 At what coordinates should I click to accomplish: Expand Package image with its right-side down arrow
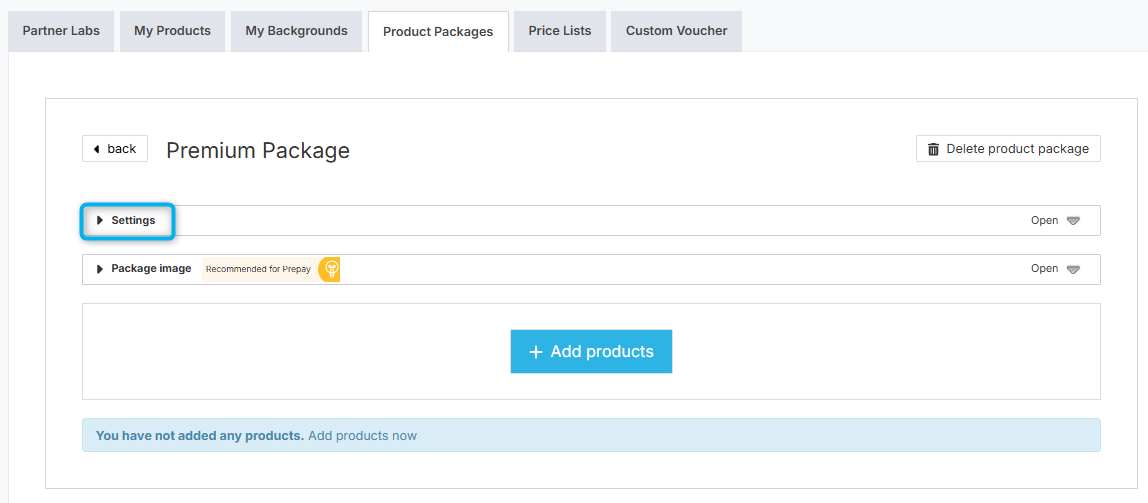click(x=1073, y=269)
